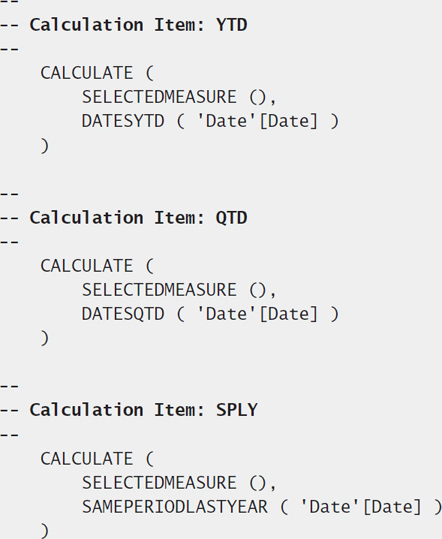Click the DATESQTD function name
442x539 pixels.
[123, 314]
